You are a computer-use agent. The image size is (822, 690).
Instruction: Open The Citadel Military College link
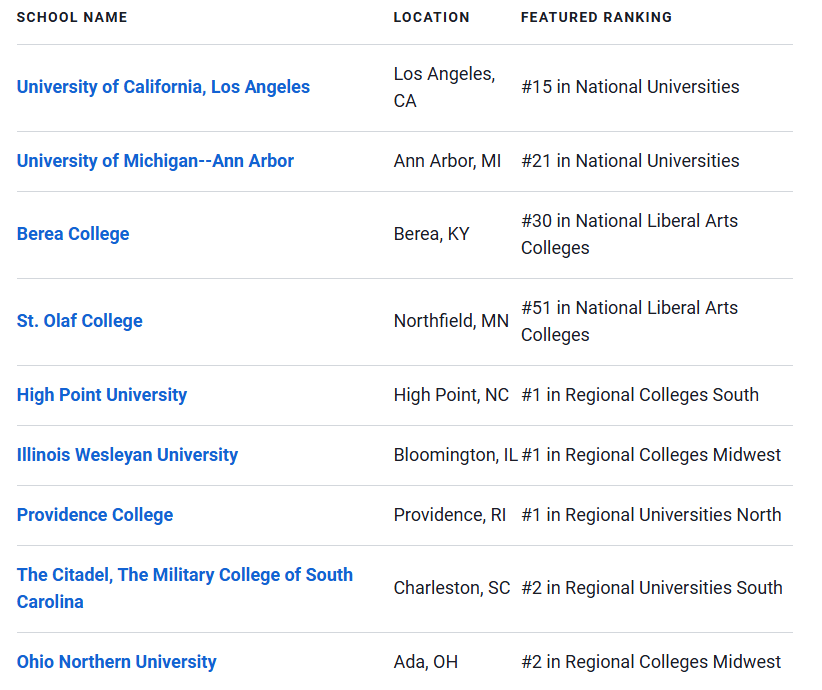point(185,588)
